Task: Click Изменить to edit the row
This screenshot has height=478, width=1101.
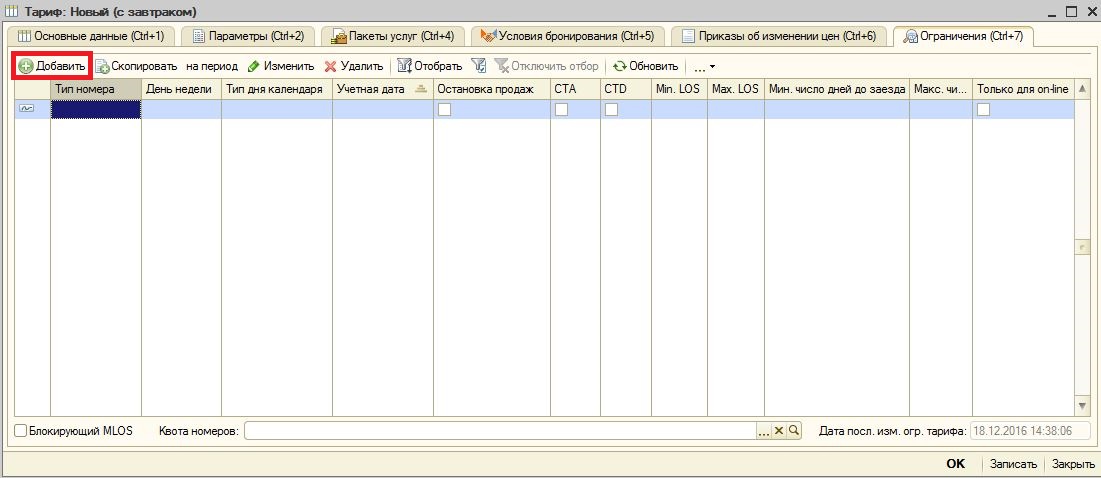Action: (281, 66)
